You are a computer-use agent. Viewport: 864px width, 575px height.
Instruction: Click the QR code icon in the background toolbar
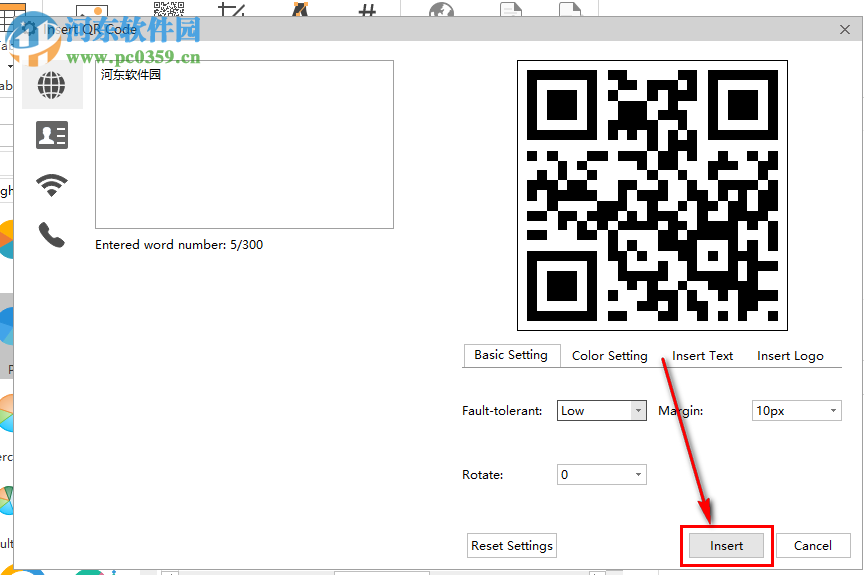[x=169, y=9]
